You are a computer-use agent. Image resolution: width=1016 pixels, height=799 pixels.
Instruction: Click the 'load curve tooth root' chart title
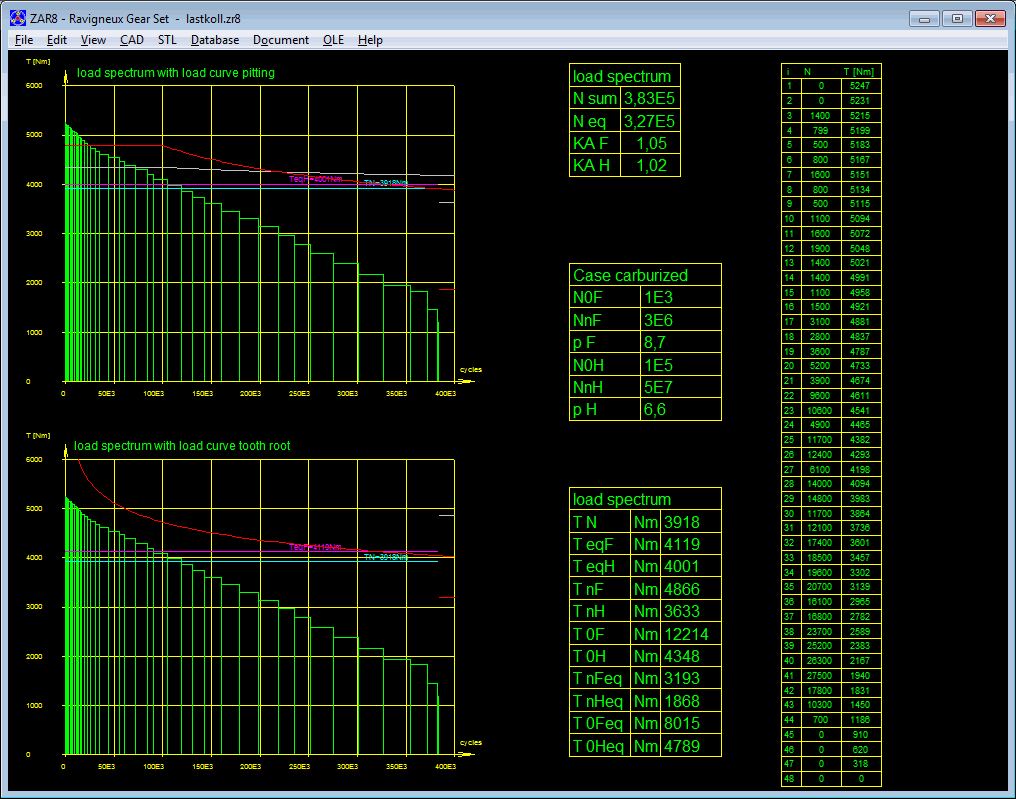point(182,446)
